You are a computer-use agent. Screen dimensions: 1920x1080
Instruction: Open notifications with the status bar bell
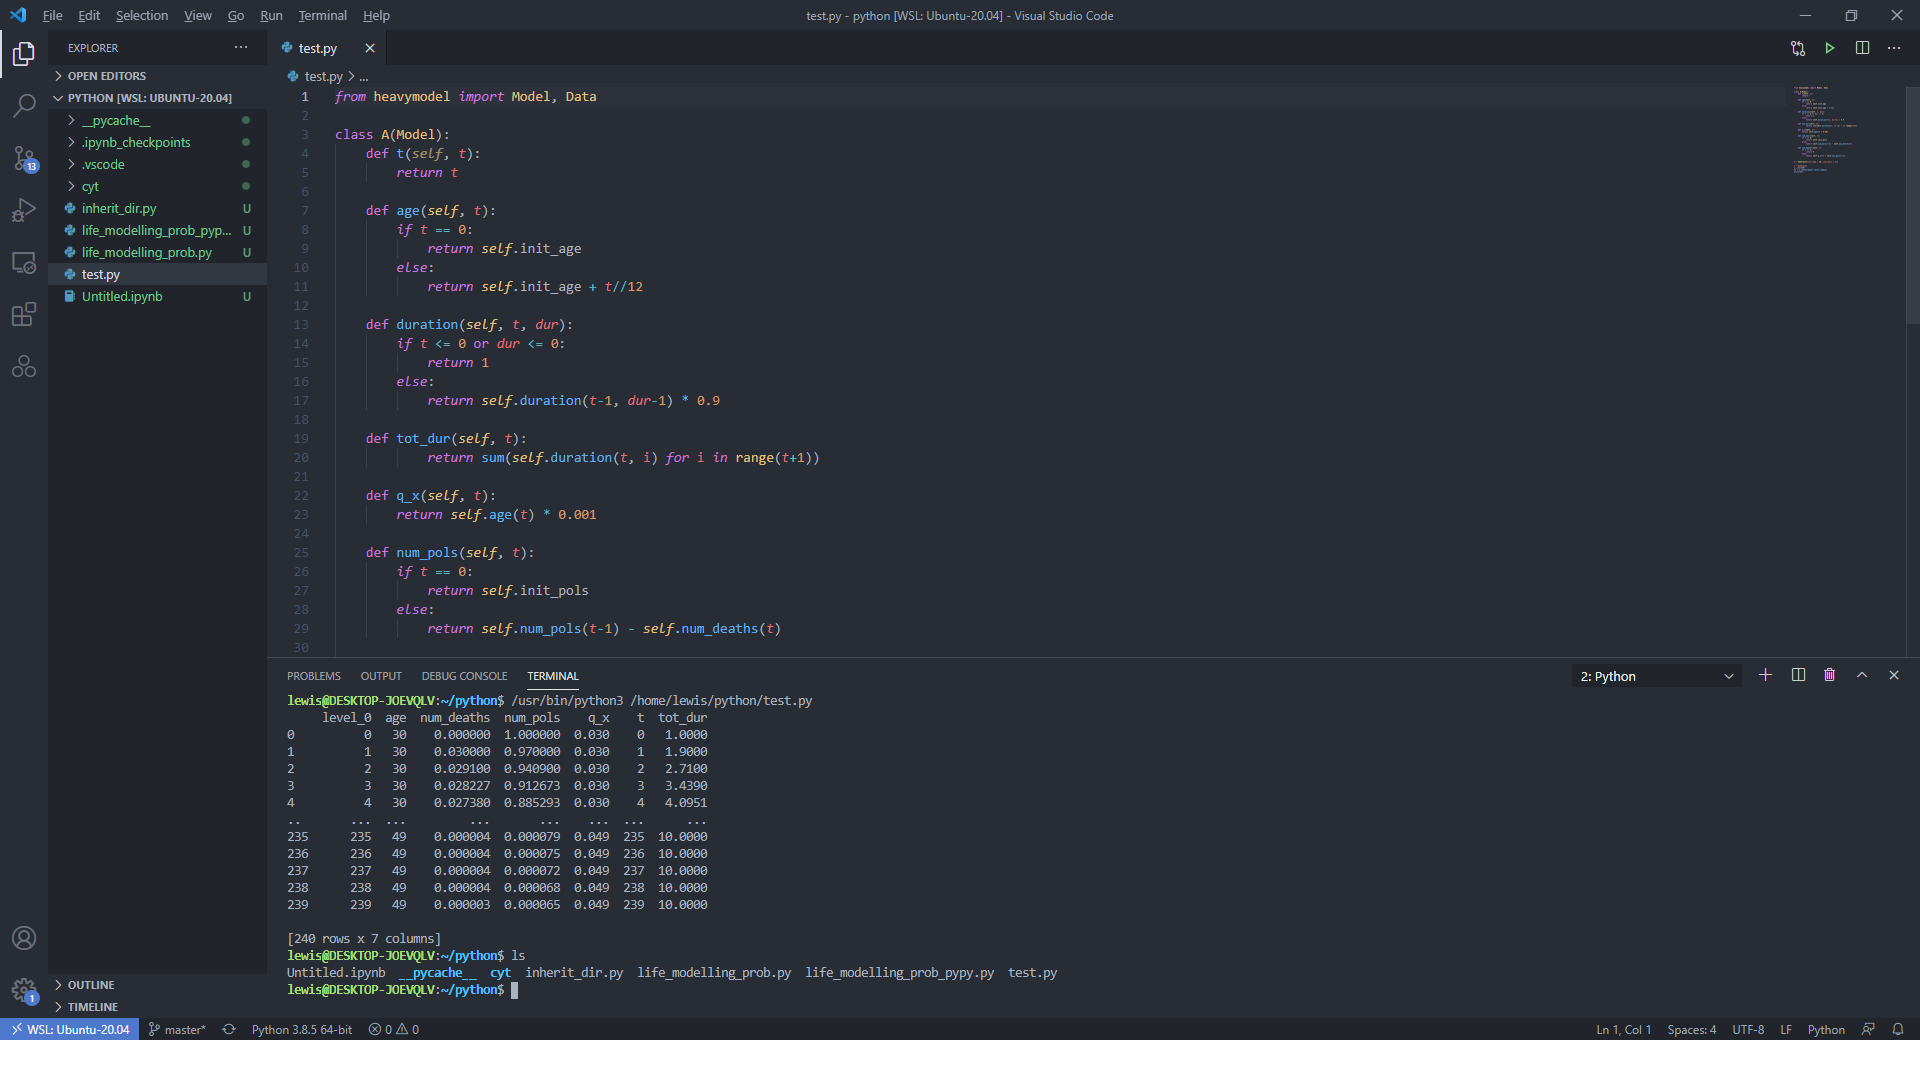(1897, 1029)
